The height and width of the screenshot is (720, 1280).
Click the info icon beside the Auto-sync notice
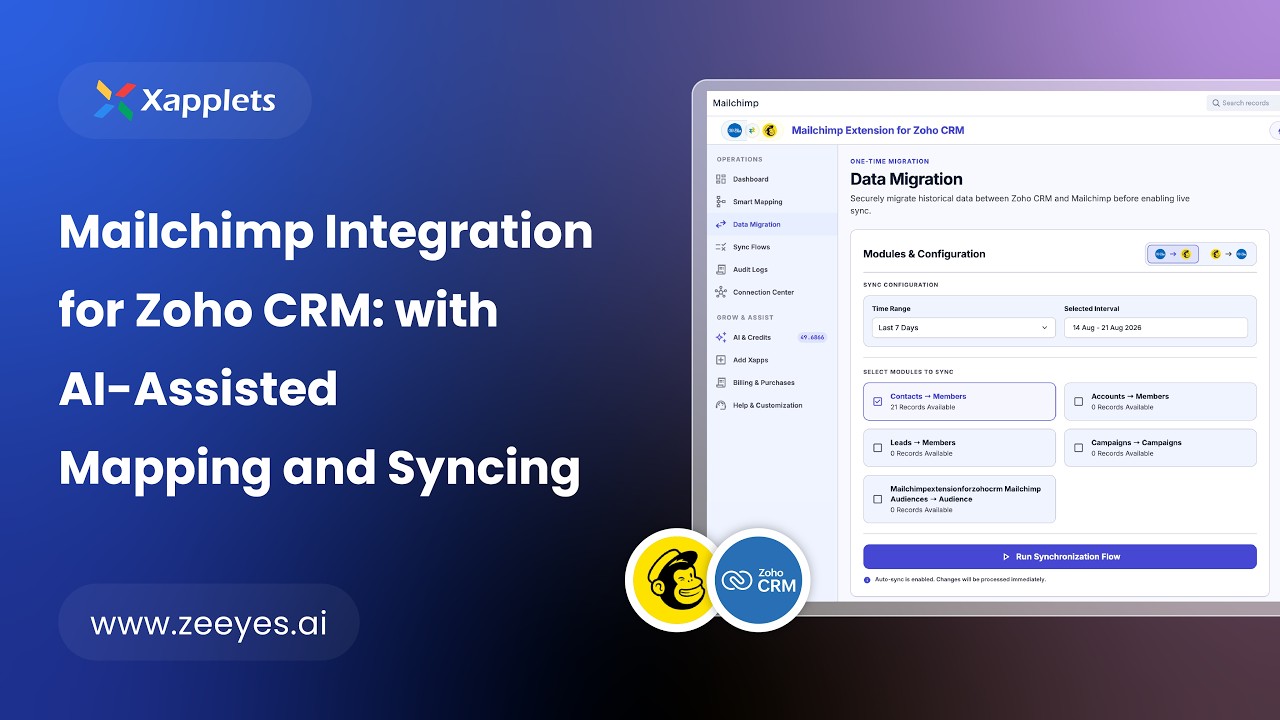click(867, 580)
